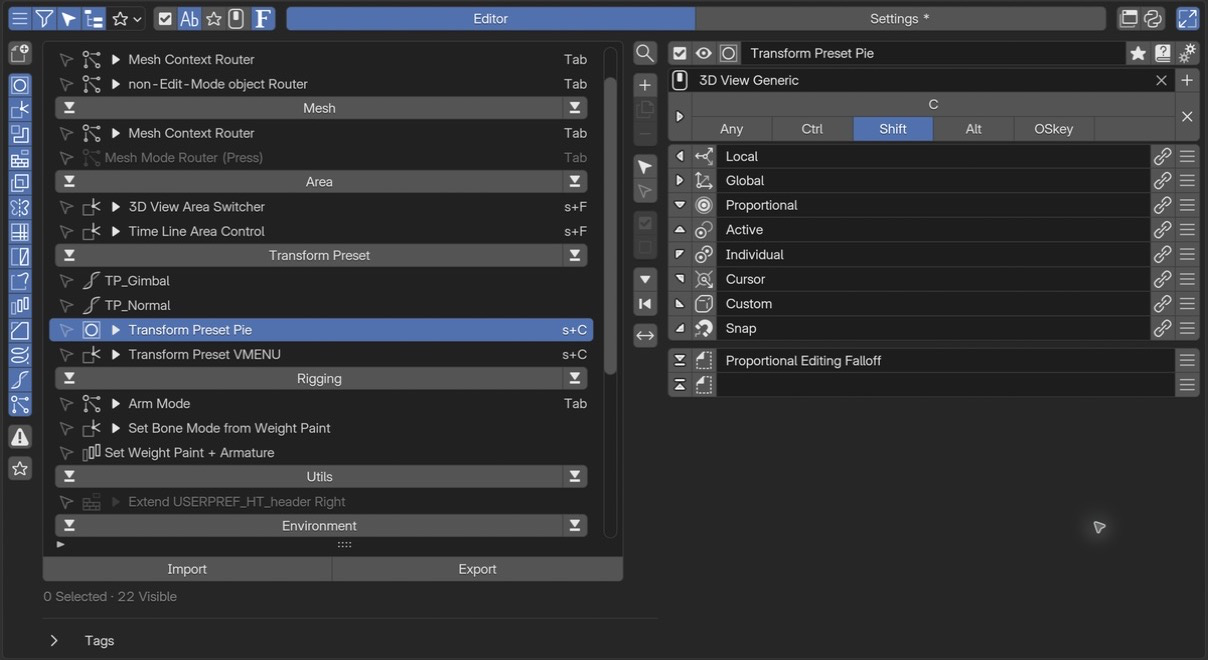
Task: Collapse the Rigging group header
Action: point(69,379)
